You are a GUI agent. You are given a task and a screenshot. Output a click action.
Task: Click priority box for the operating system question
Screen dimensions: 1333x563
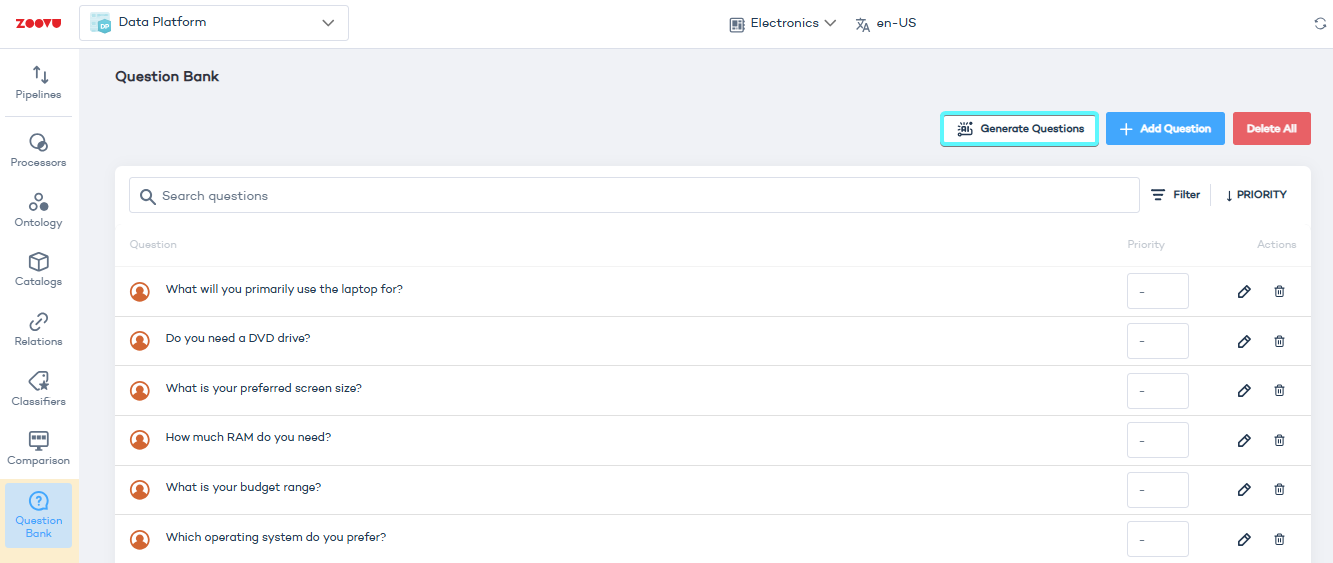tap(1158, 539)
